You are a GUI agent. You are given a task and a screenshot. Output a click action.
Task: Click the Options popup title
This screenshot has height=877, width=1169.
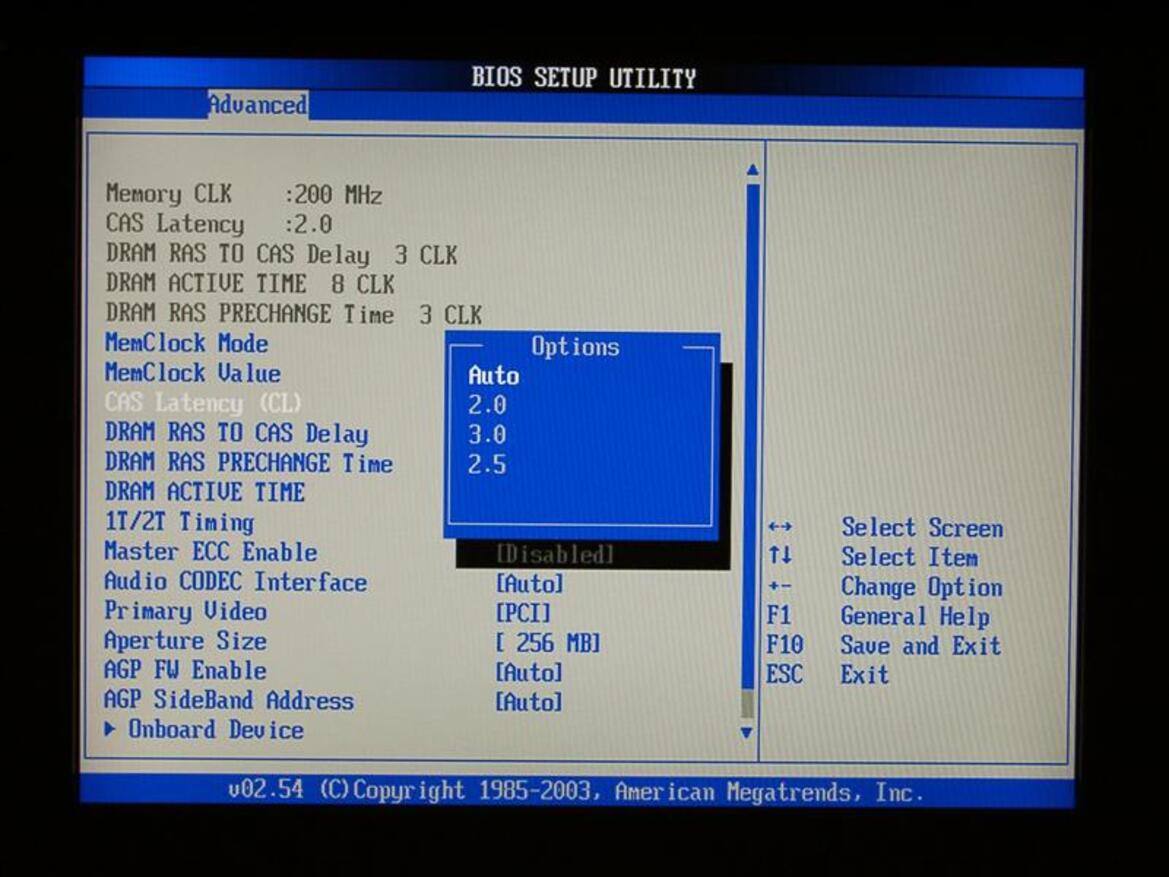[575, 347]
